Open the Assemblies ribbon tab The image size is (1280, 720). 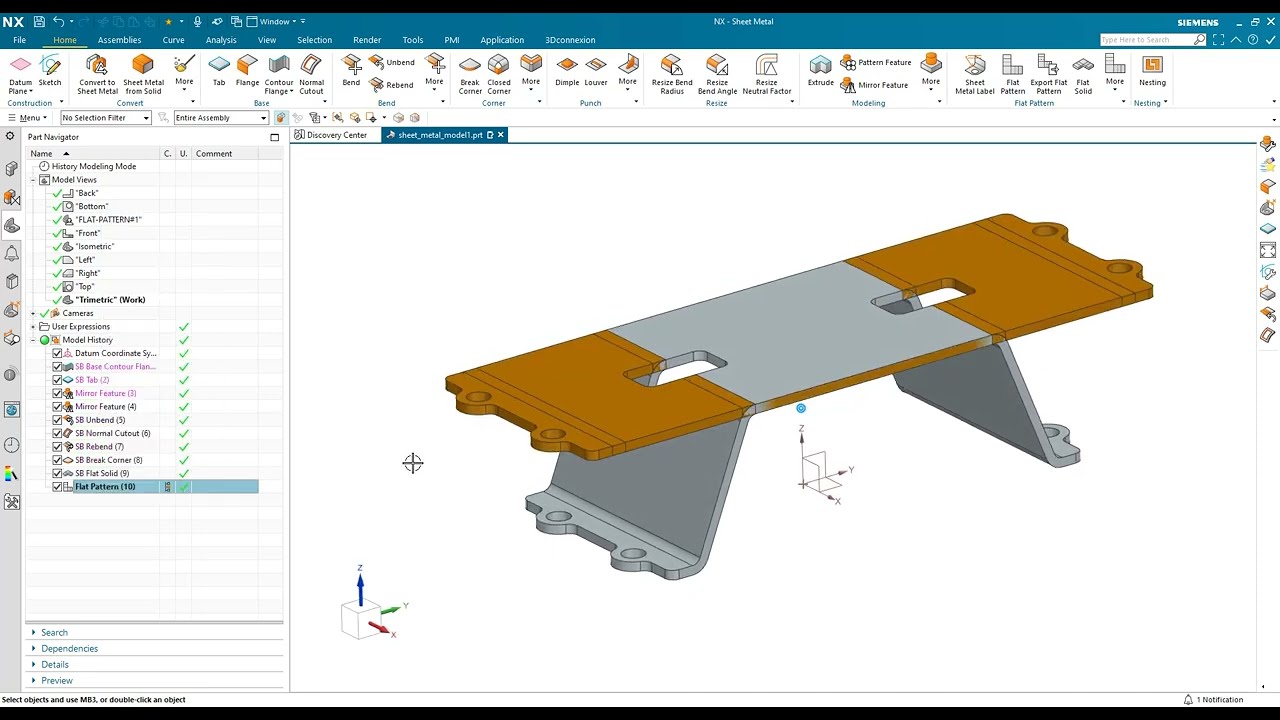(x=119, y=40)
